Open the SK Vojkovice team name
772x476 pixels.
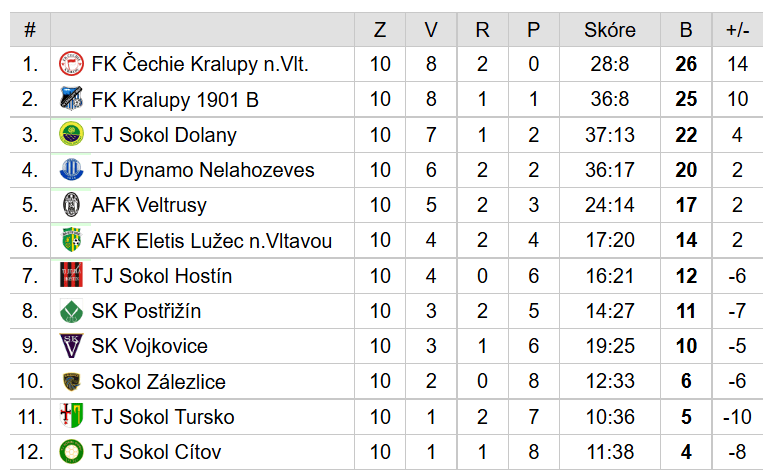click(x=150, y=346)
